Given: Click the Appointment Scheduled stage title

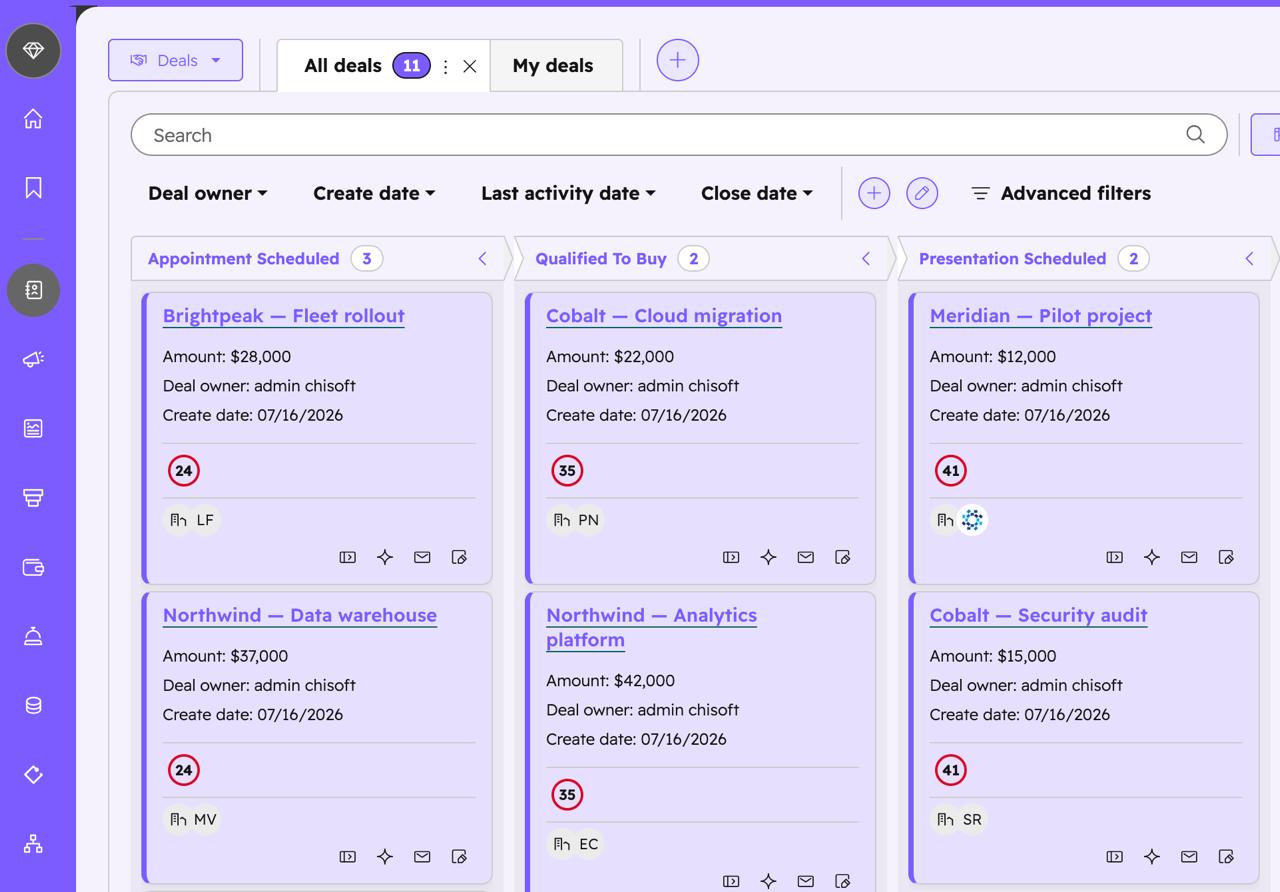Looking at the screenshot, I should 244,259.
